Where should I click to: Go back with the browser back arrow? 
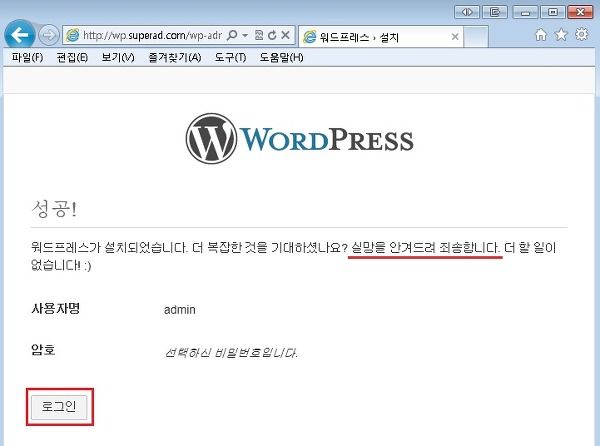click(x=19, y=35)
